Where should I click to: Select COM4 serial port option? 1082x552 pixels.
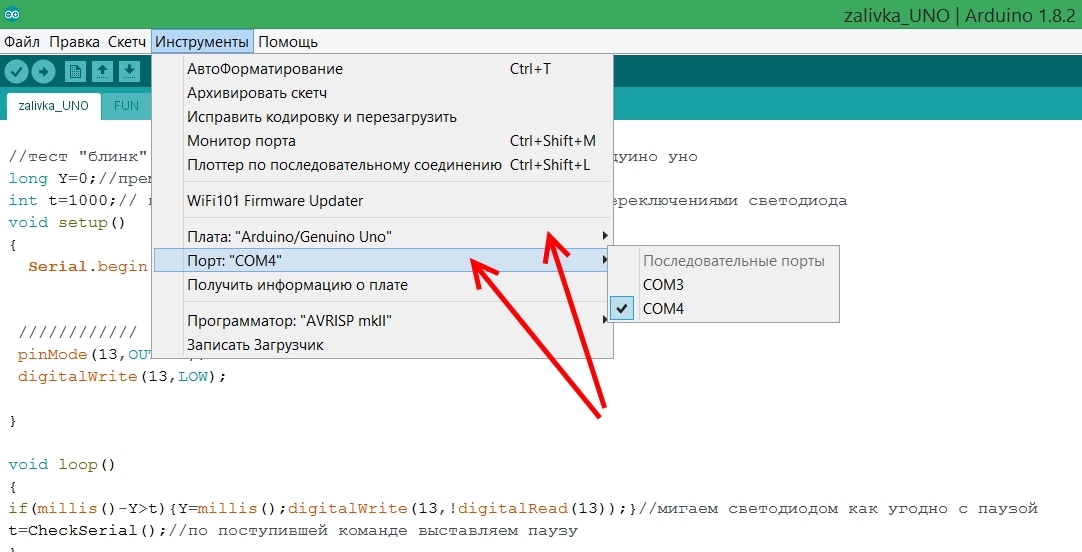coord(663,309)
